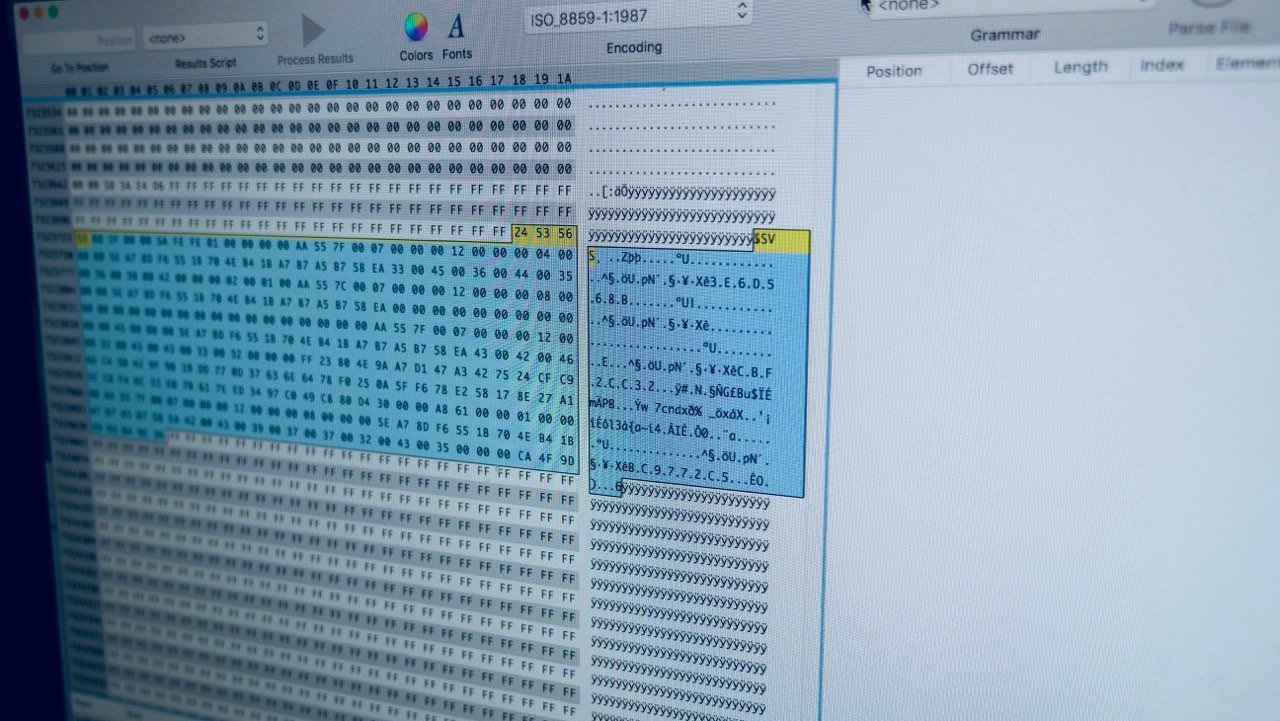Click the green window zoom button

coord(53,13)
